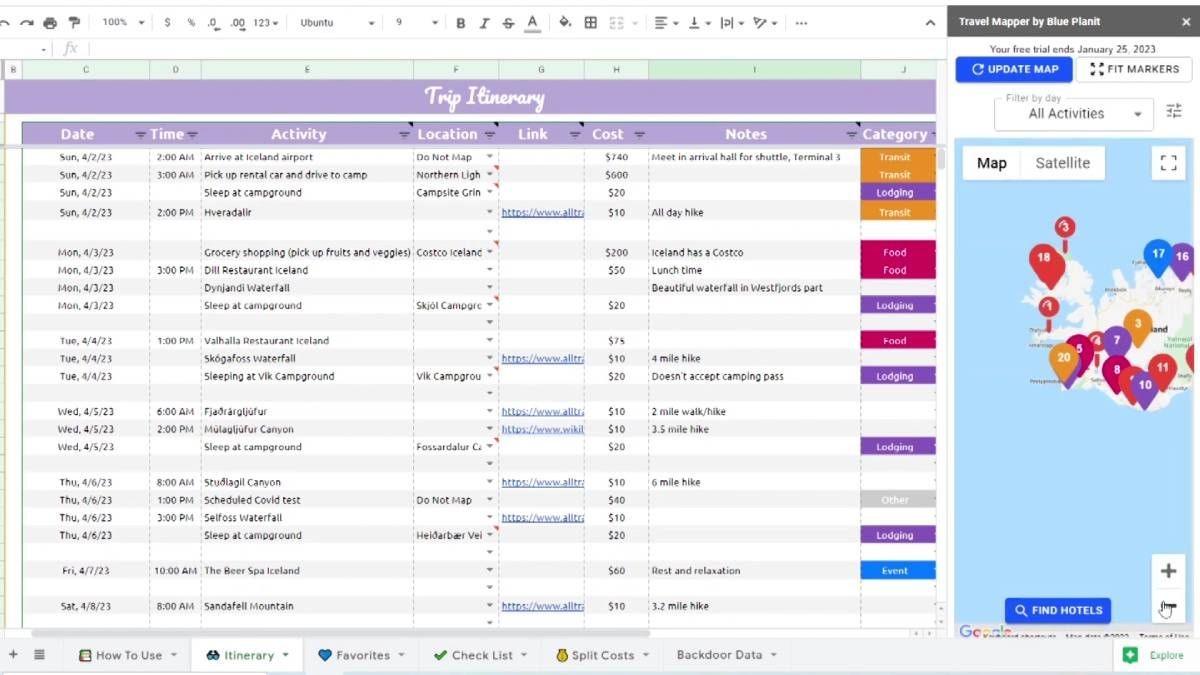
Task: Open the borders tool
Action: pyautogui.click(x=591, y=22)
